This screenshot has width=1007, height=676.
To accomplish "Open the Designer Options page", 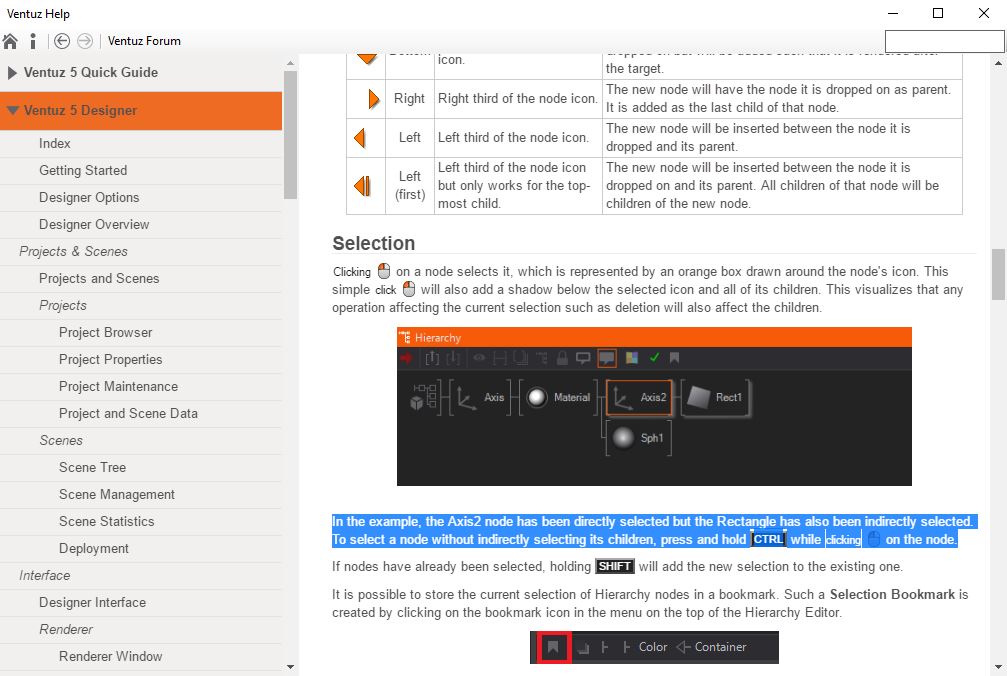I will (89, 197).
